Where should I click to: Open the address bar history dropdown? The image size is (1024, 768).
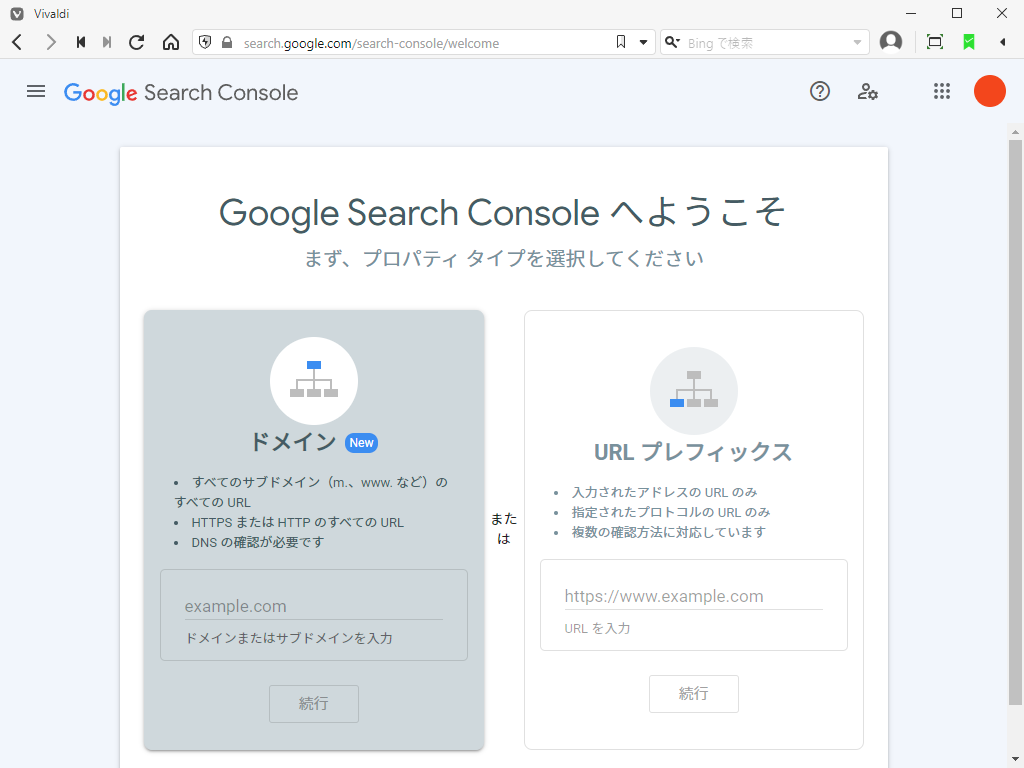(643, 42)
